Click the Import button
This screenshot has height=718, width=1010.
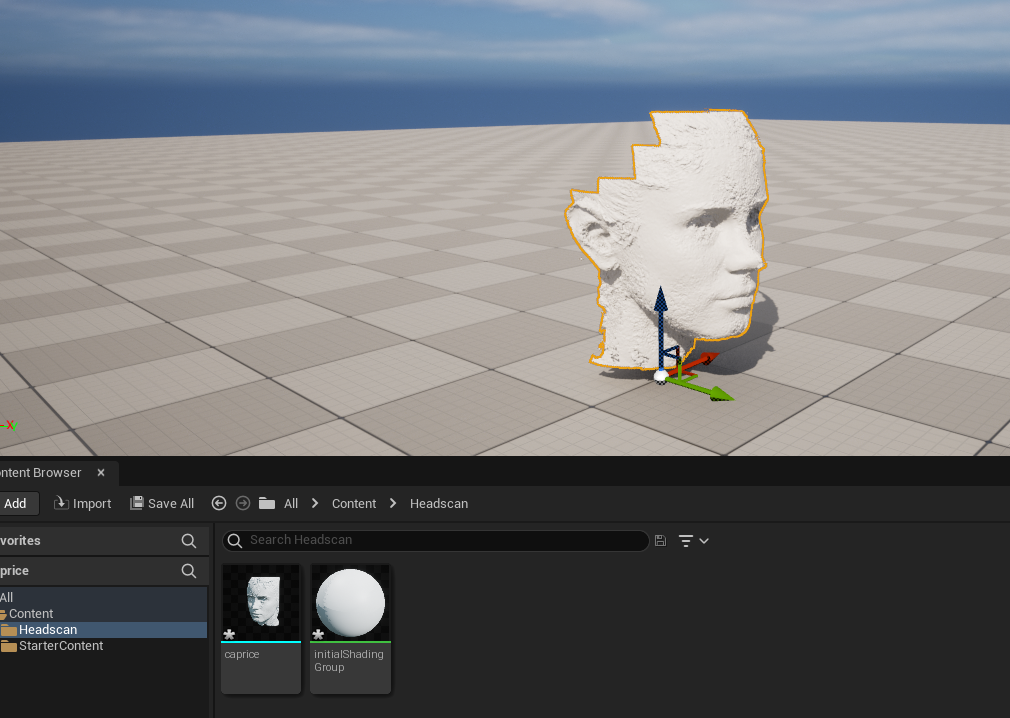(82, 503)
